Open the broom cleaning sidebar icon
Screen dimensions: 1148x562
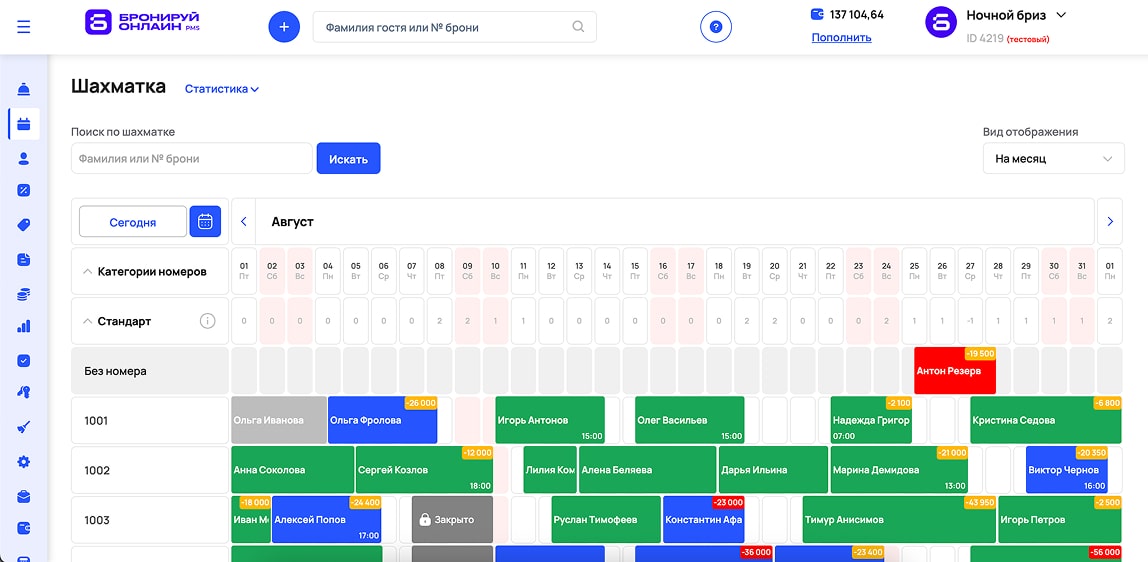point(23,427)
